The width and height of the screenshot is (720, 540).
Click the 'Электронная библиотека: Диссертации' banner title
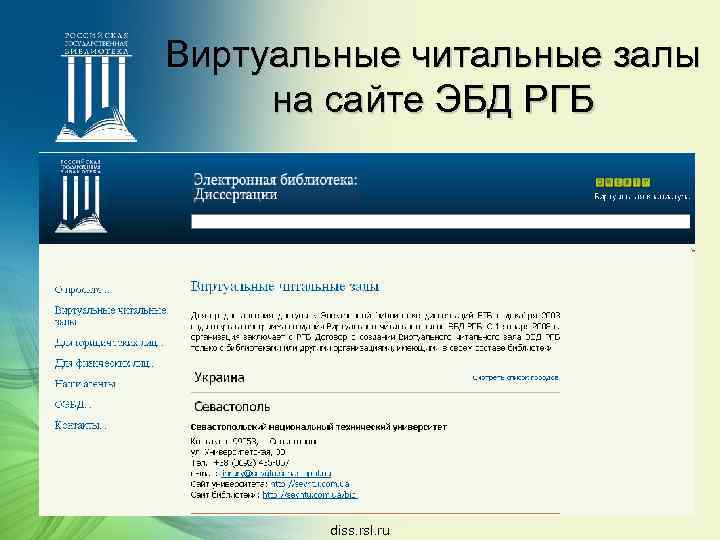[275, 187]
